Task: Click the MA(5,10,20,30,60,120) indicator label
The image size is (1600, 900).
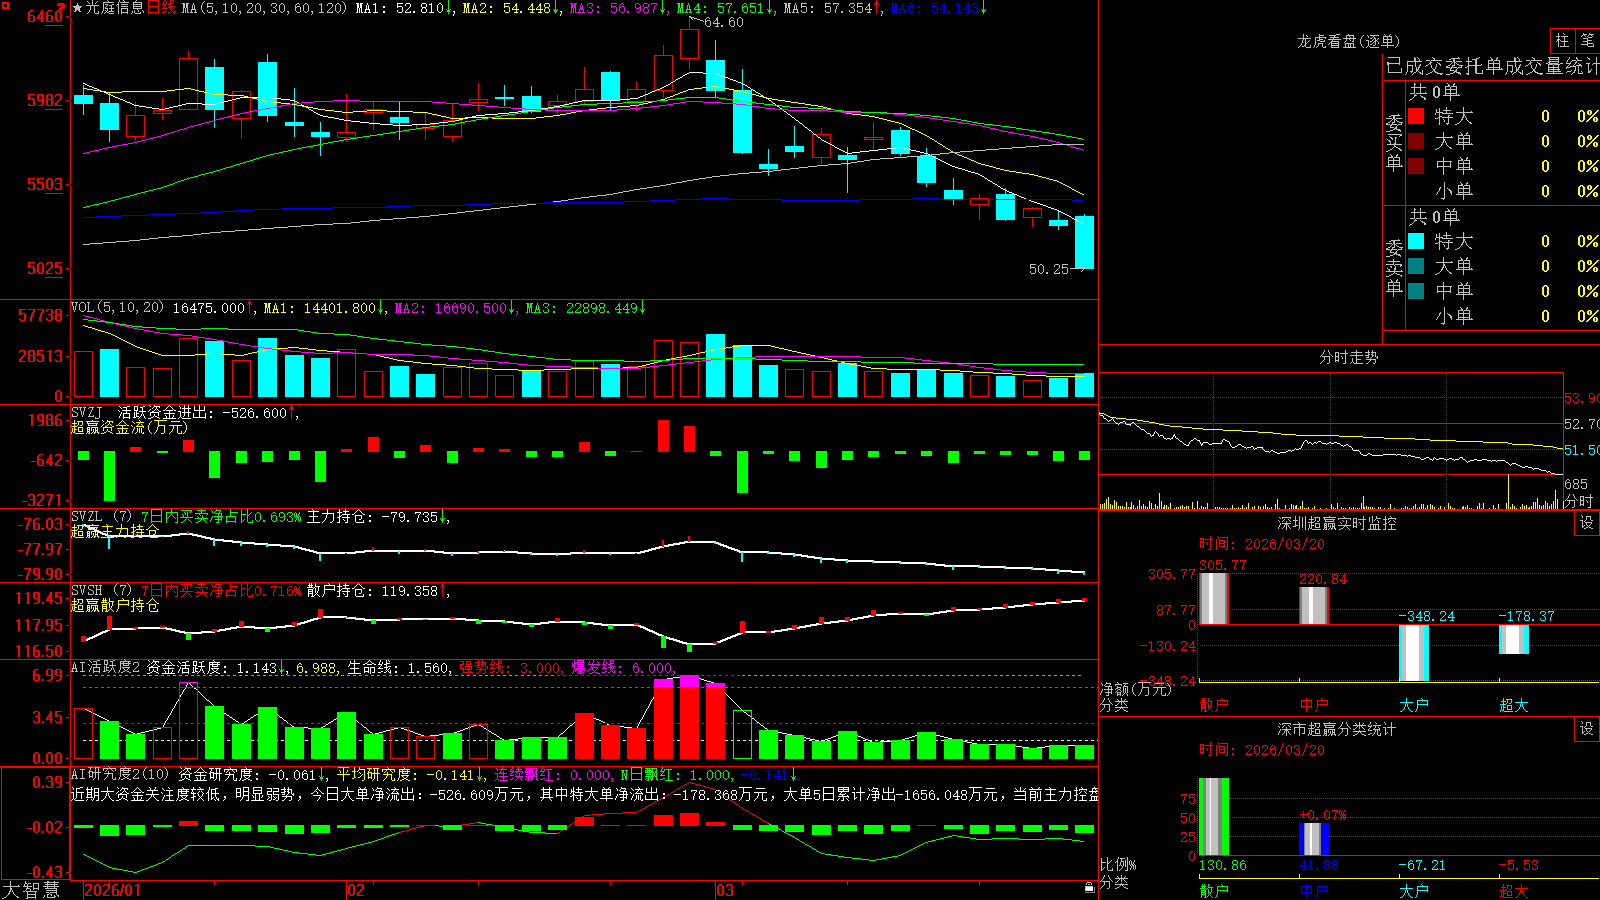Action: 264,8
